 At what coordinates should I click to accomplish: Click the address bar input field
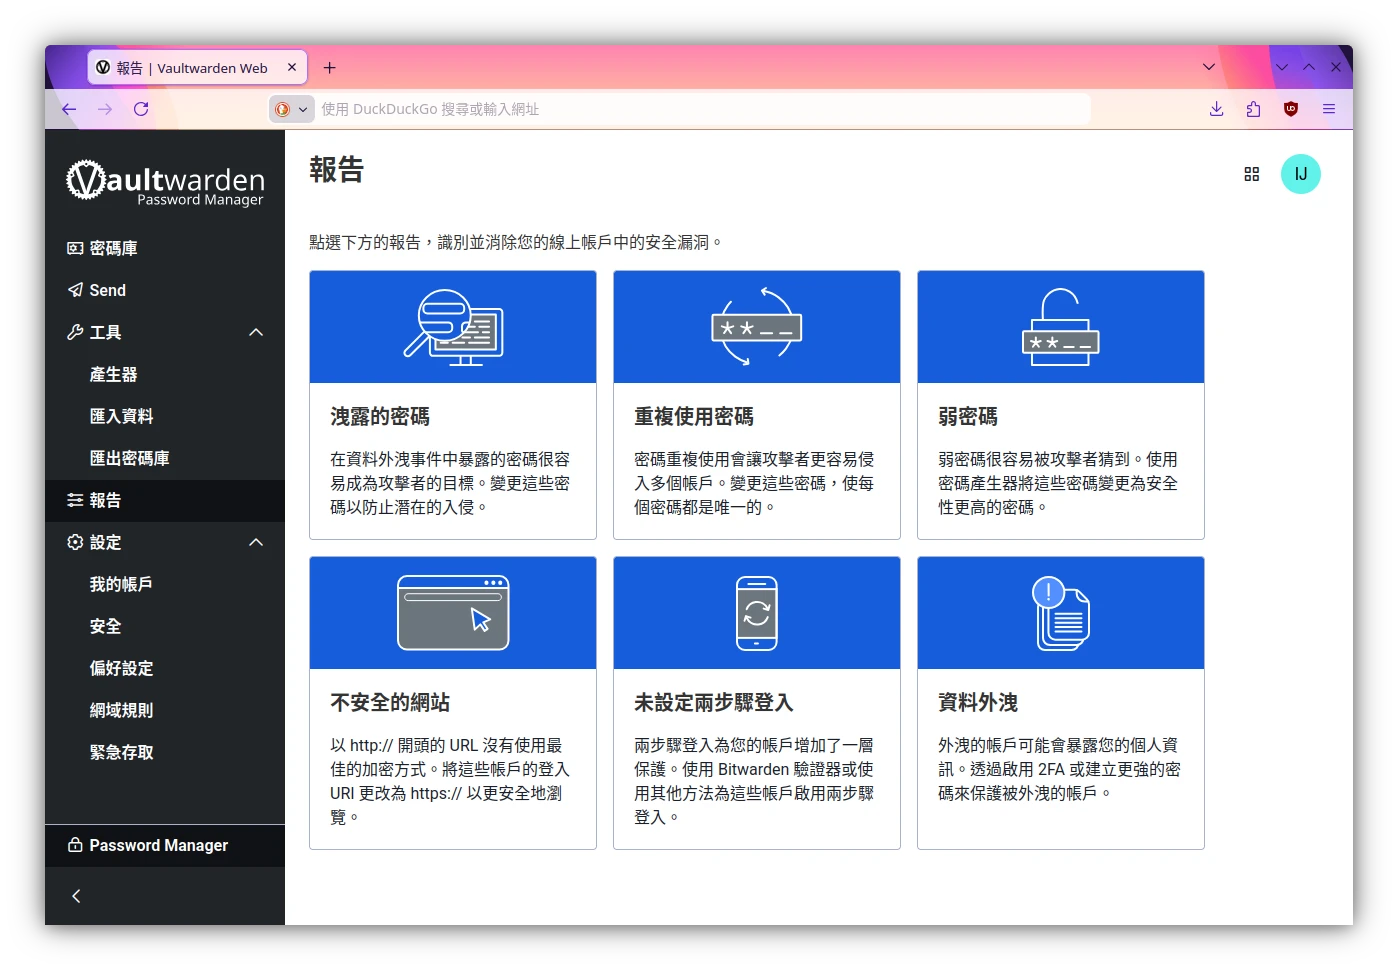click(x=700, y=109)
